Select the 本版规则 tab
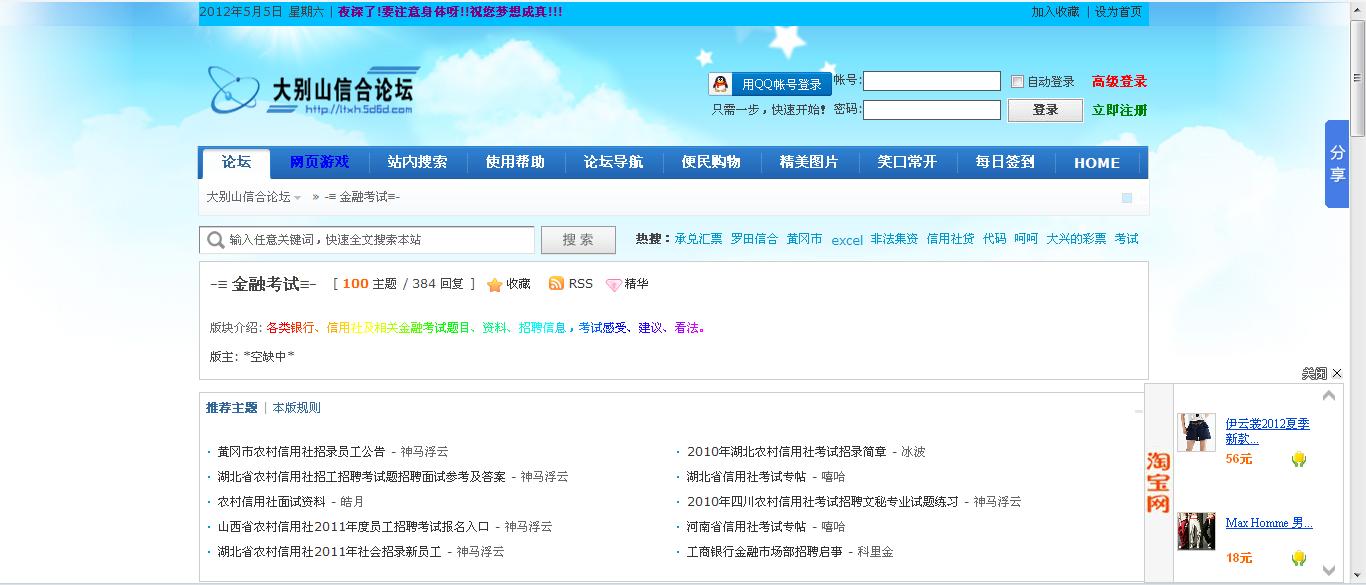 [x=297, y=408]
